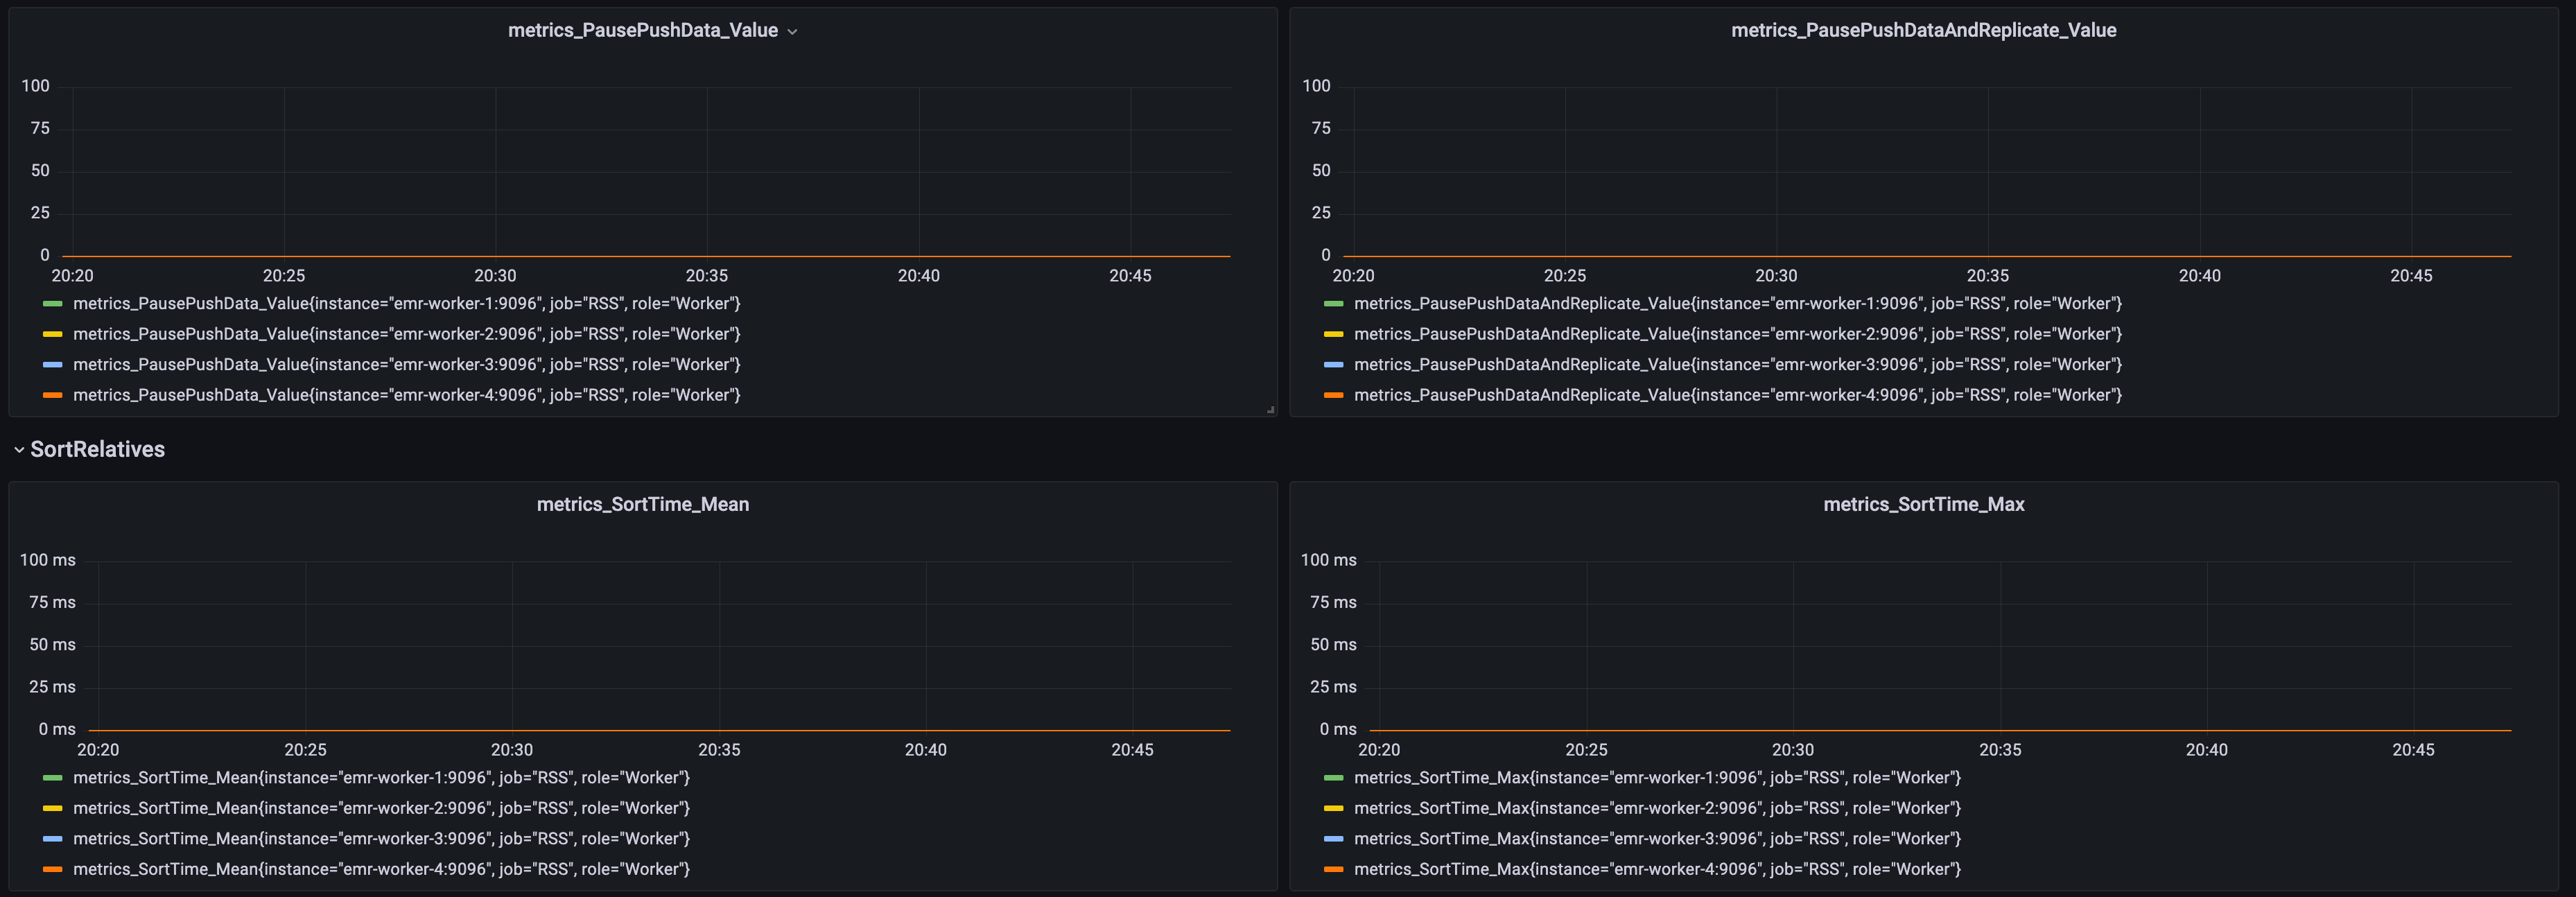Click the metrics_SortTime_Max panel title

(x=1923, y=504)
